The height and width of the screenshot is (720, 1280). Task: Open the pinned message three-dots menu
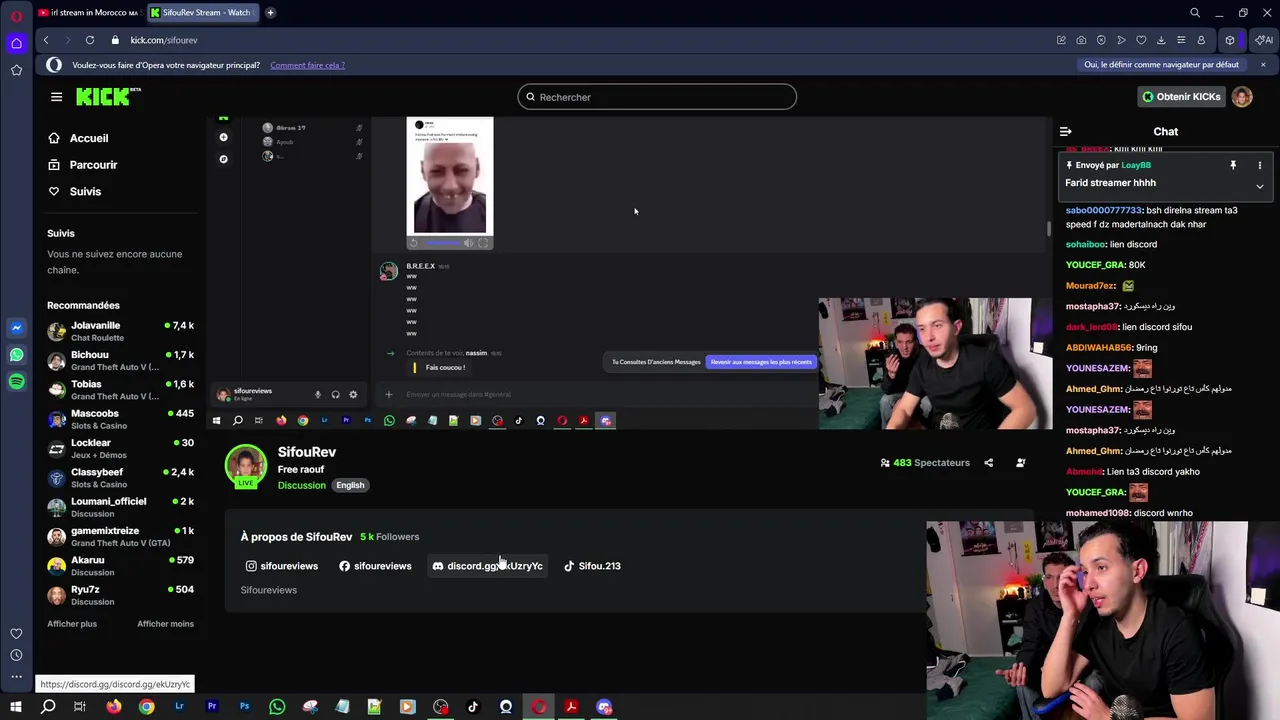[1260, 165]
